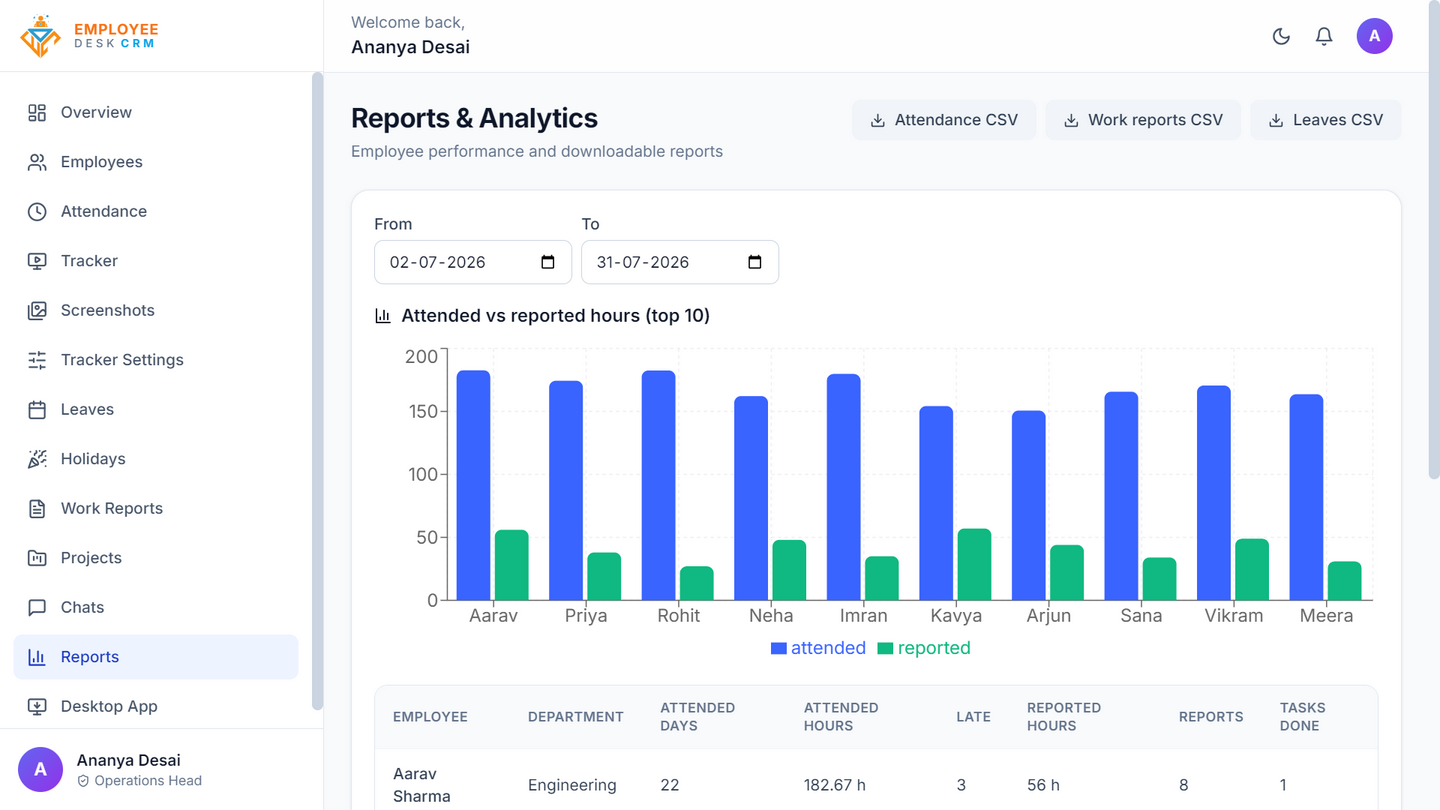Click the download icon on Leaves CSV

1276,120
